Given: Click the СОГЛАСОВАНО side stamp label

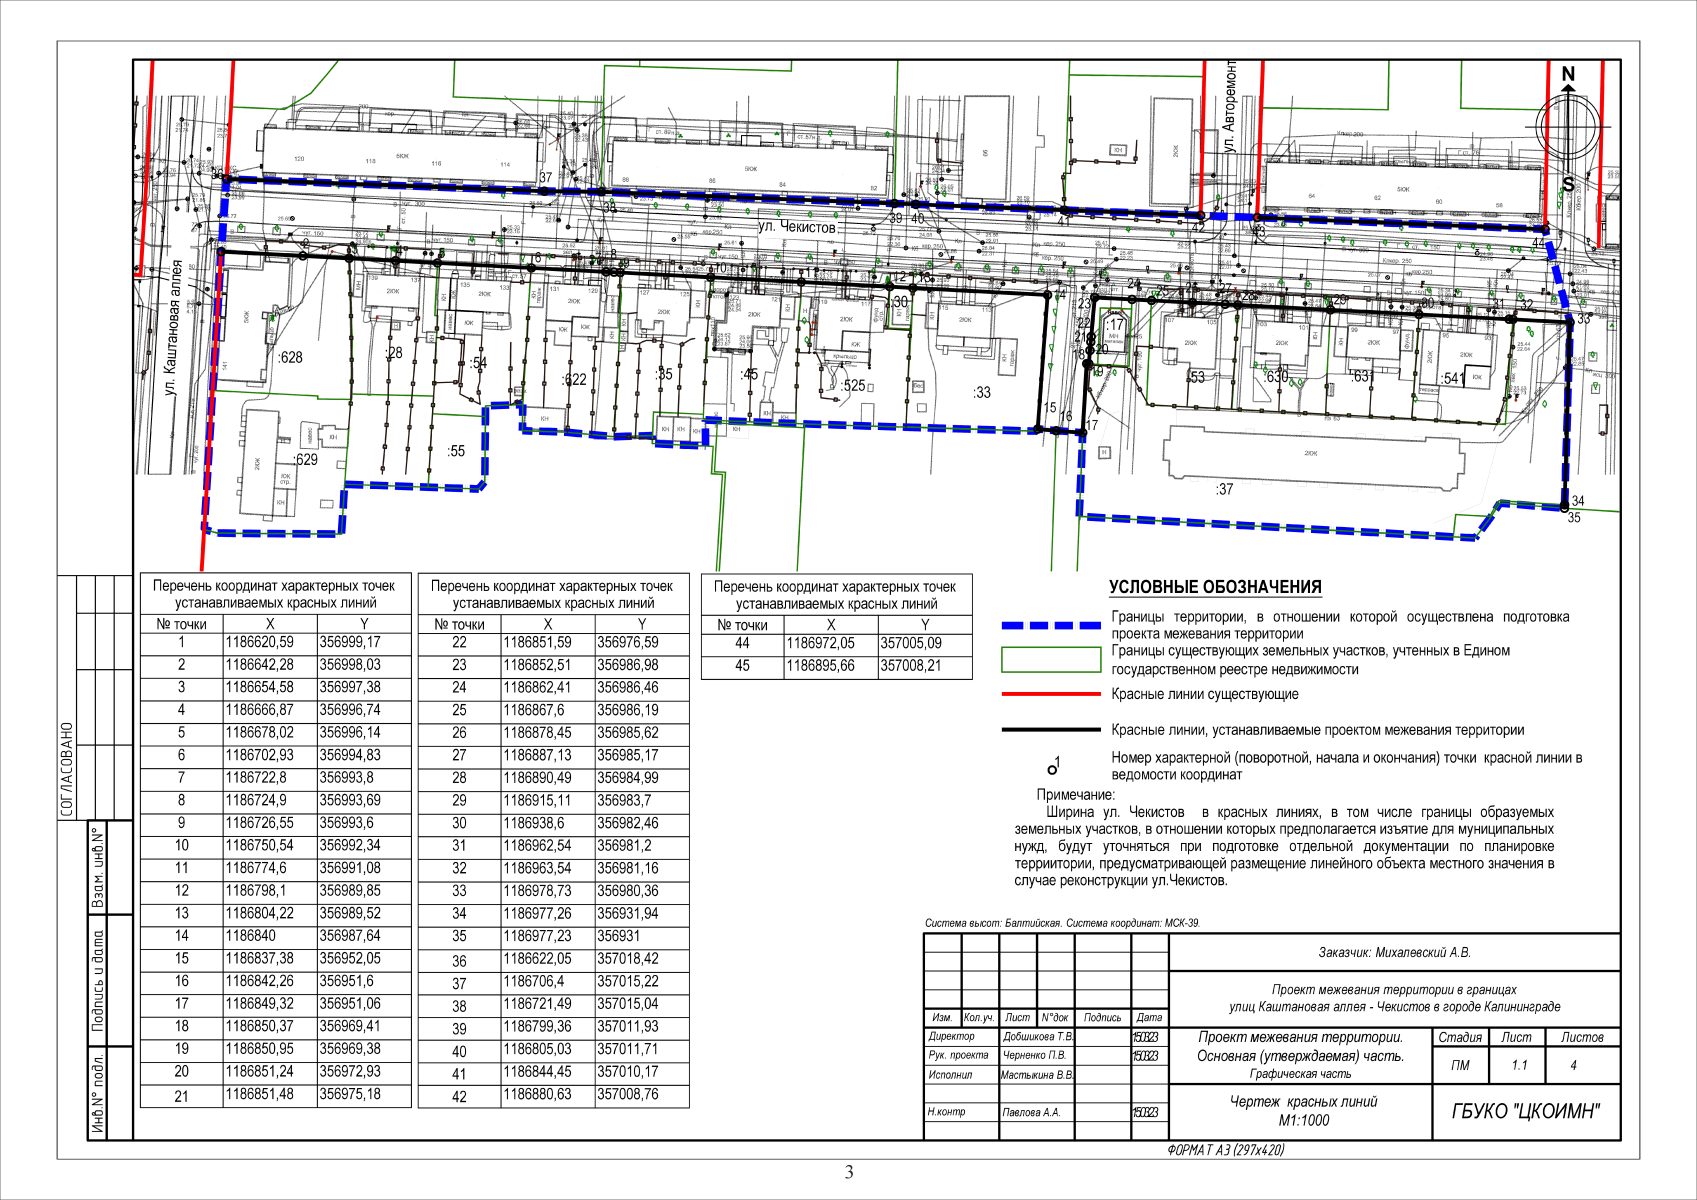Looking at the screenshot, I should pos(68,770).
